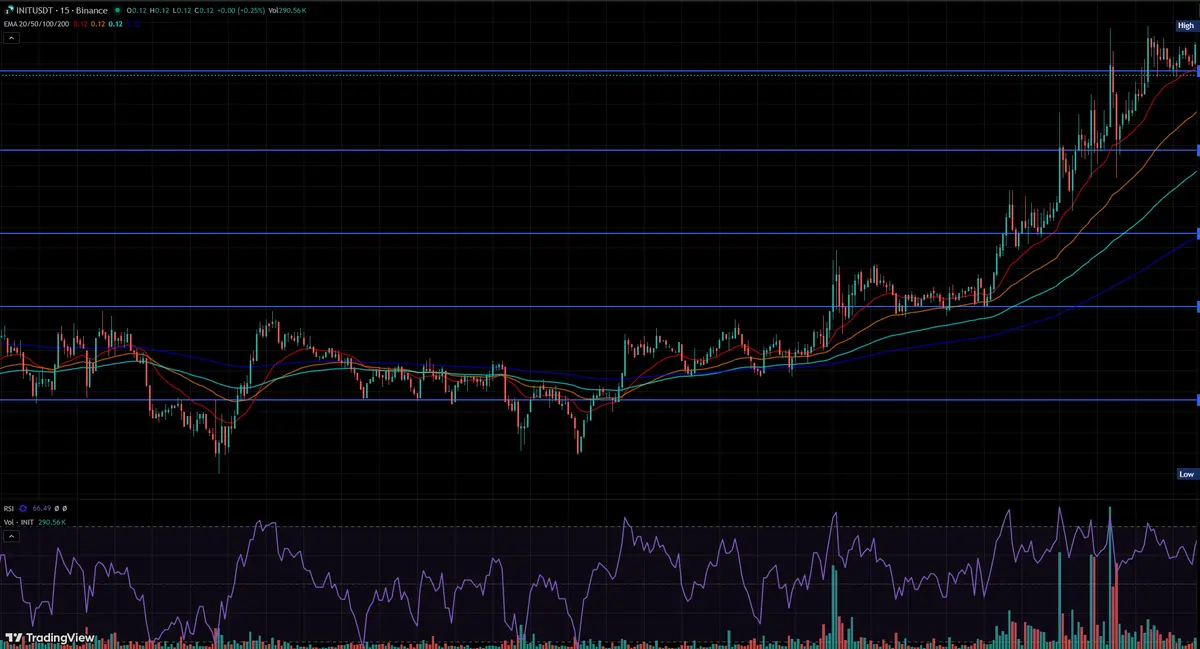The image size is (1200, 649).
Task: Click the Vol290.56K value in top legend
Action: [287, 11]
